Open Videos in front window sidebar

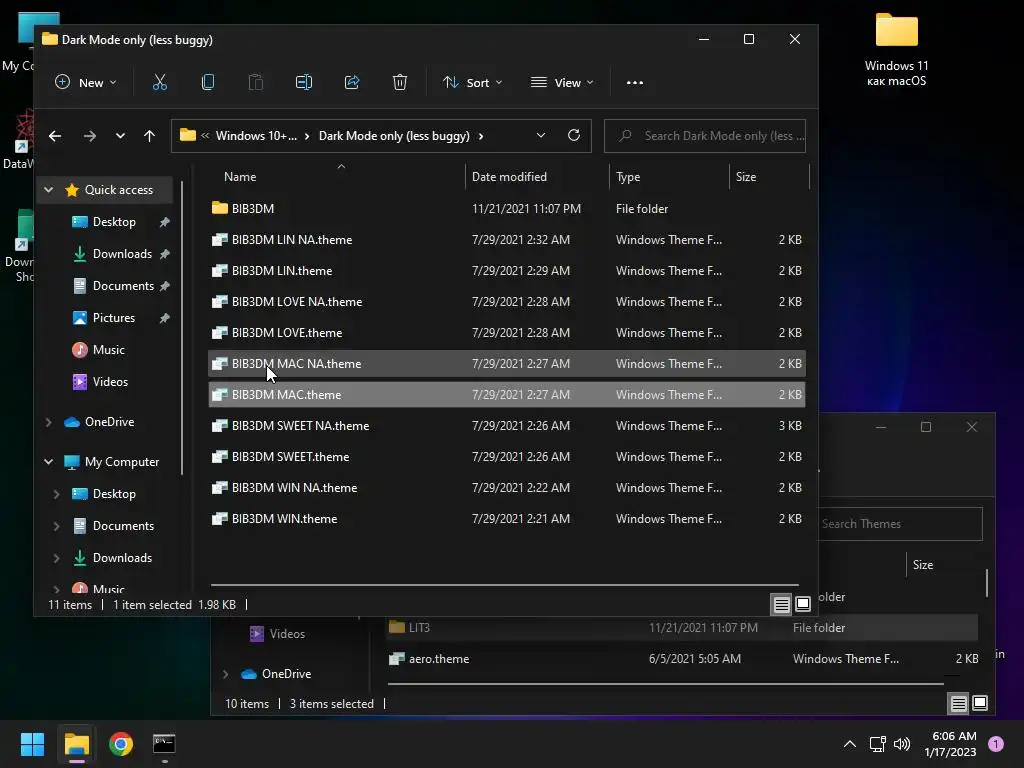coord(110,382)
